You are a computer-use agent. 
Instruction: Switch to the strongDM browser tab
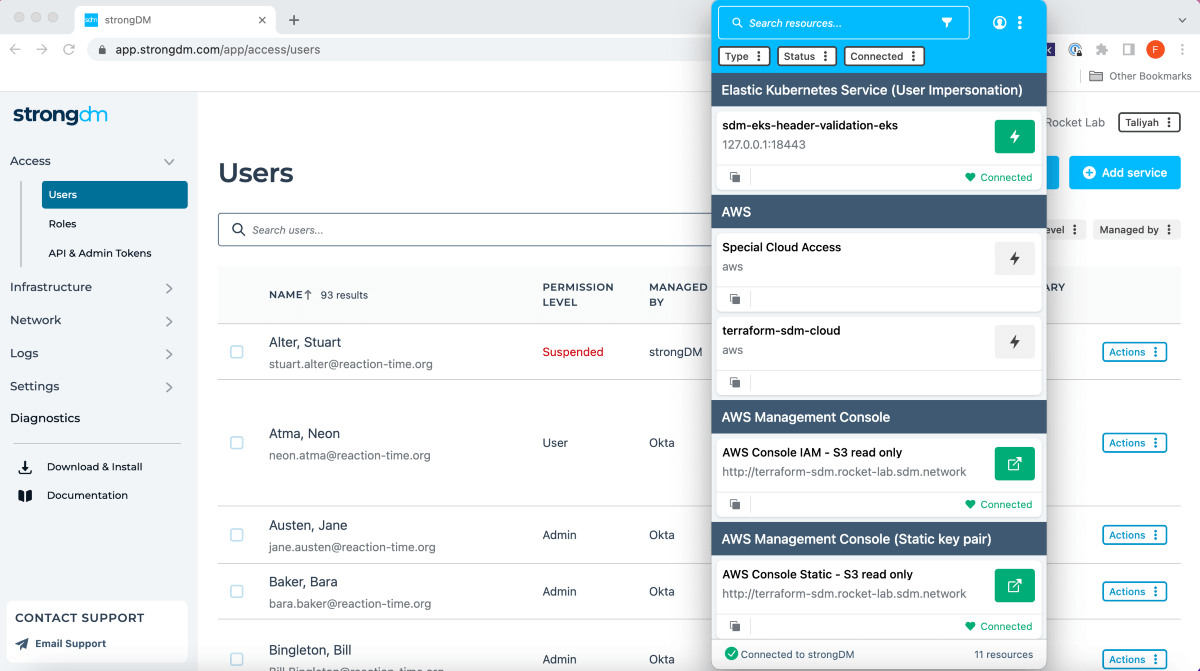160,18
